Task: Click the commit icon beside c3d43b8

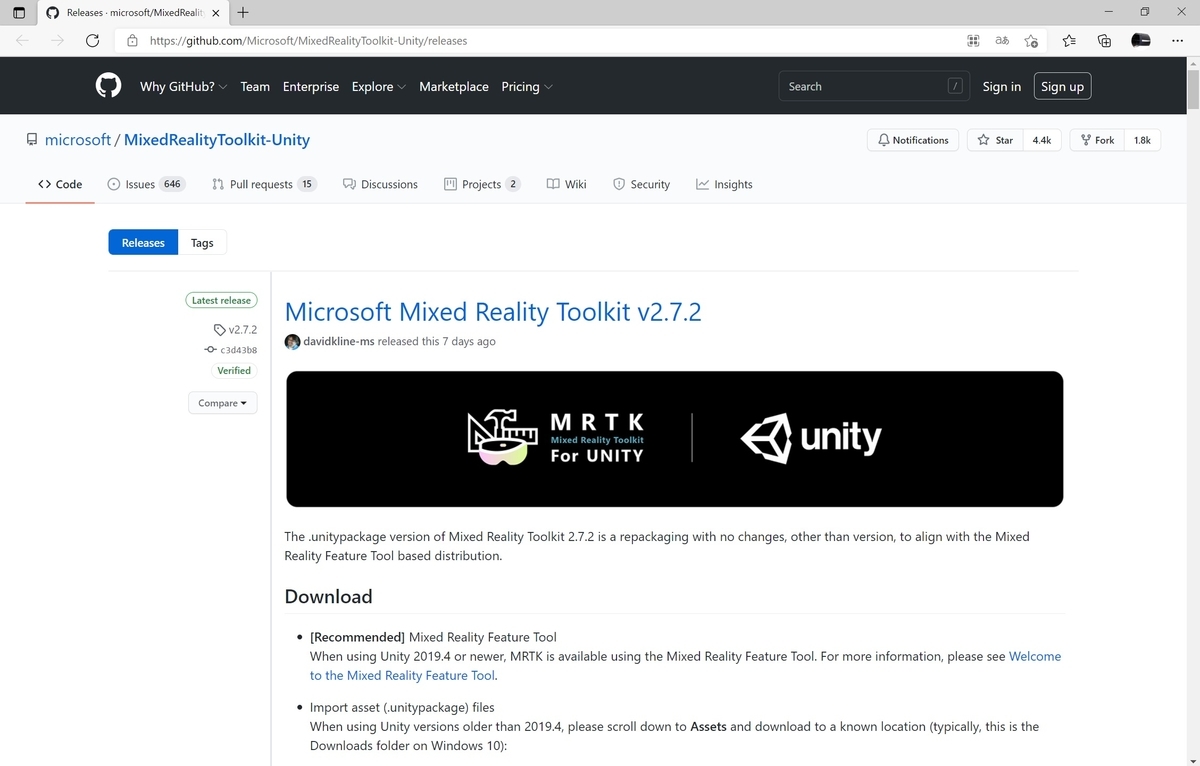Action: click(x=210, y=350)
